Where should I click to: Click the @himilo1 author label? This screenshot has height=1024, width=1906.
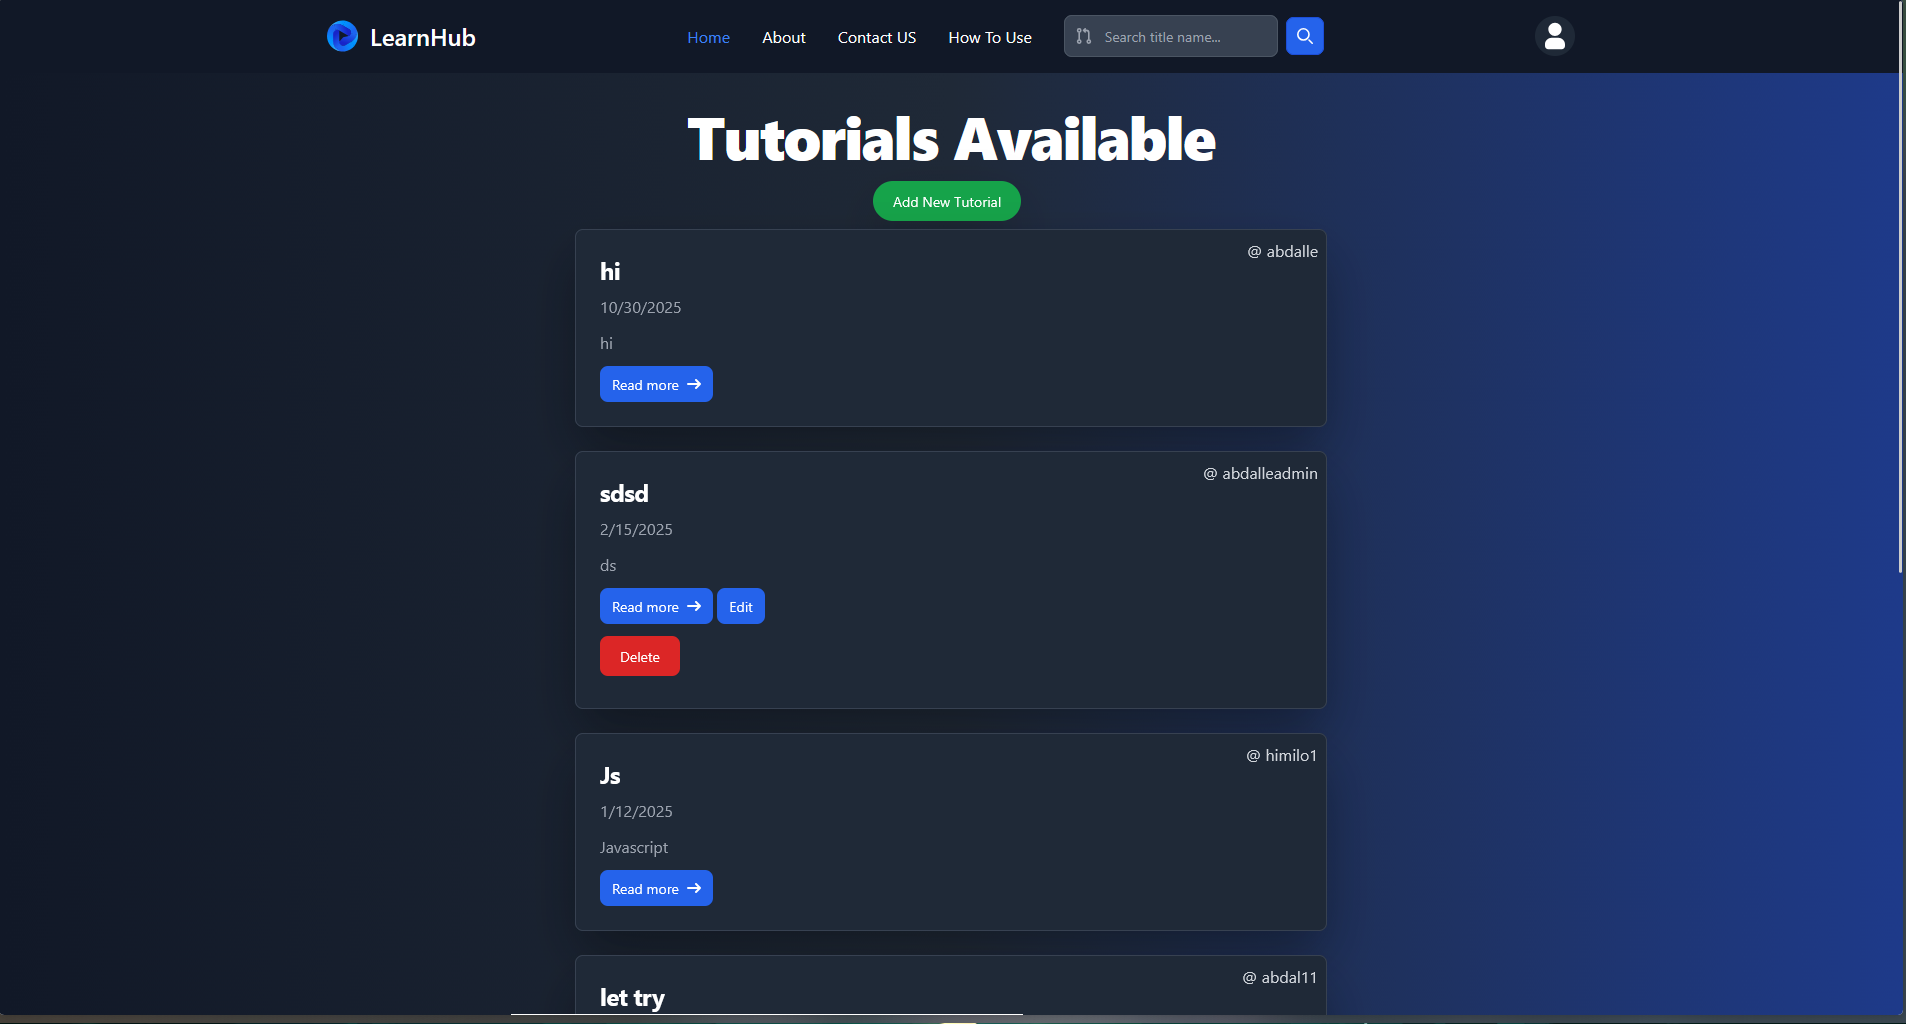[x=1281, y=755]
